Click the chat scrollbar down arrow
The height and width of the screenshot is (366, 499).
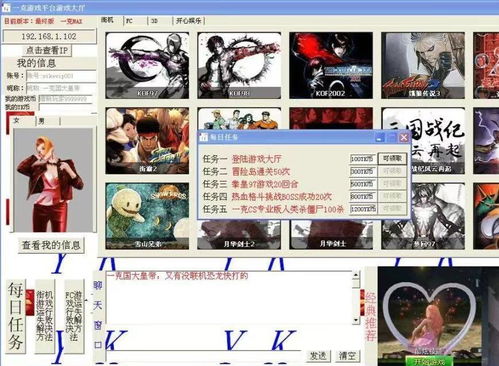pos(356,320)
